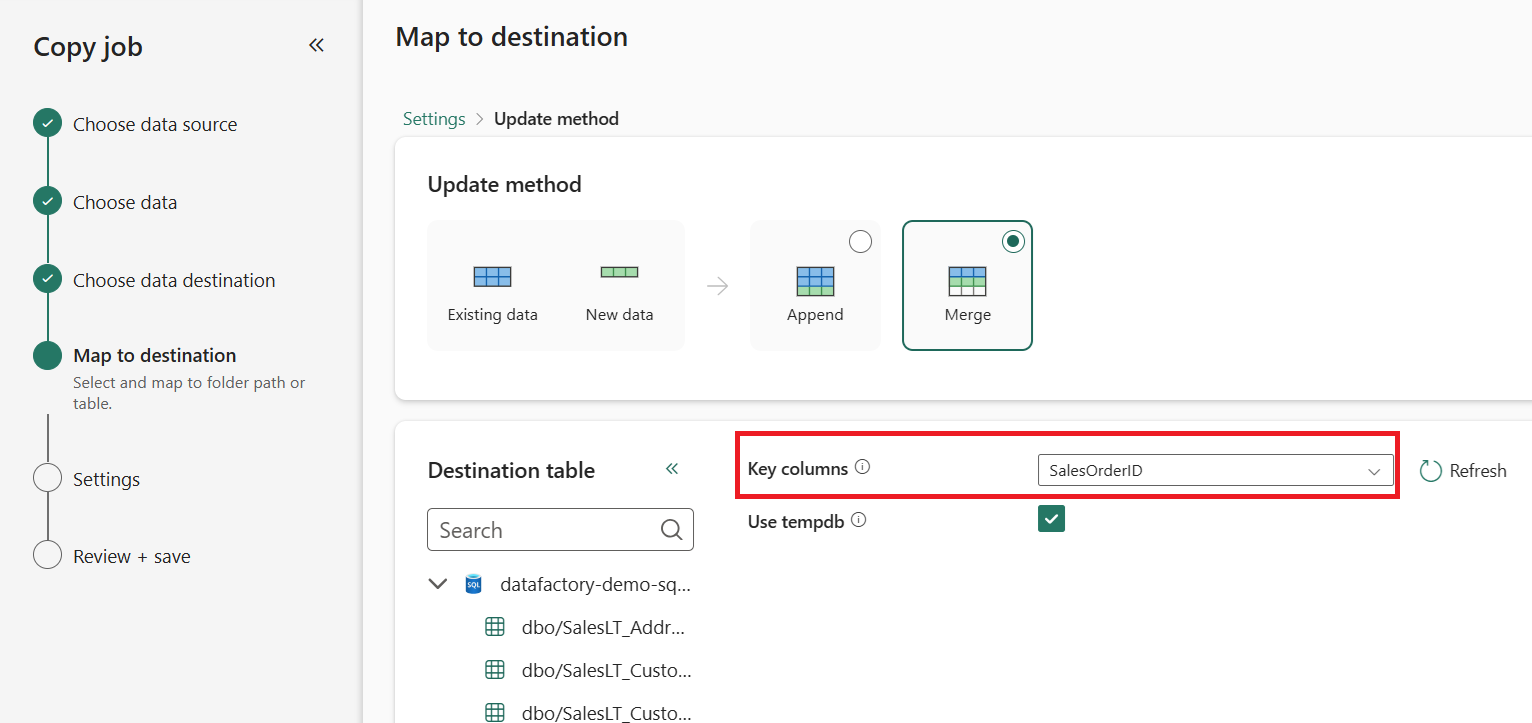This screenshot has height=723, width=1532.
Task: Go to the Choose data step
Action: (x=125, y=202)
